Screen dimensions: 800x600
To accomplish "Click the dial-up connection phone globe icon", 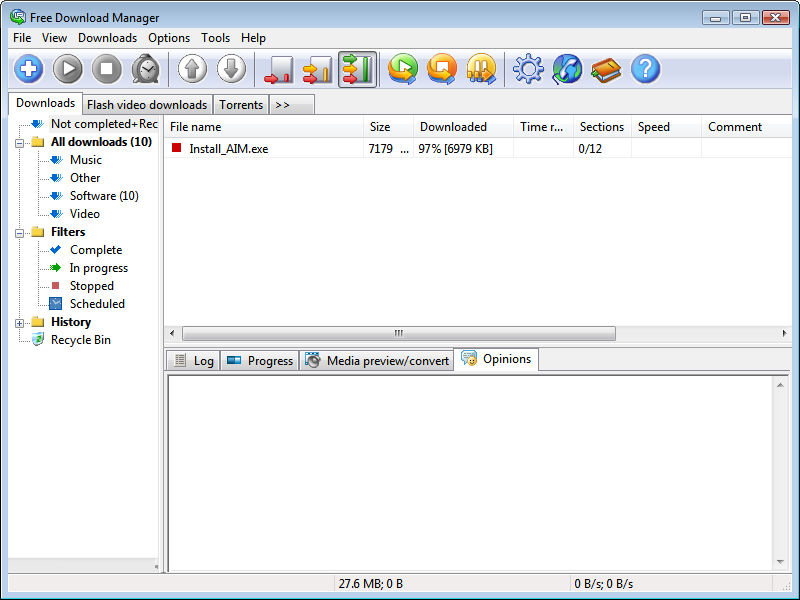I will point(567,69).
